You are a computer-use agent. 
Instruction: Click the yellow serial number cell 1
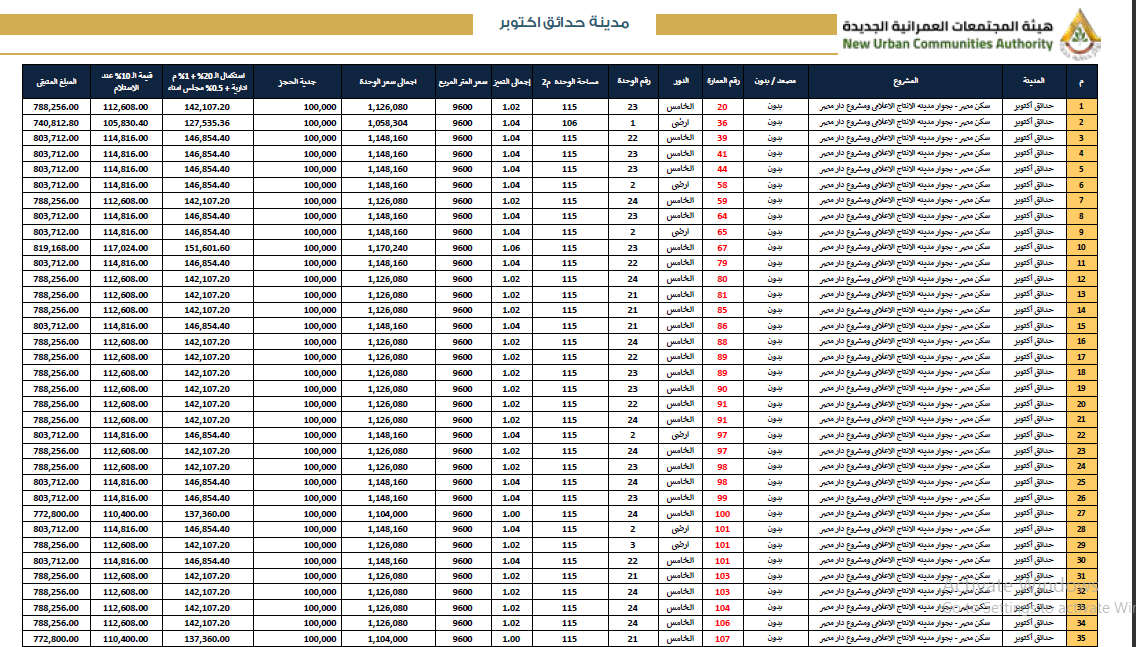pos(1082,107)
